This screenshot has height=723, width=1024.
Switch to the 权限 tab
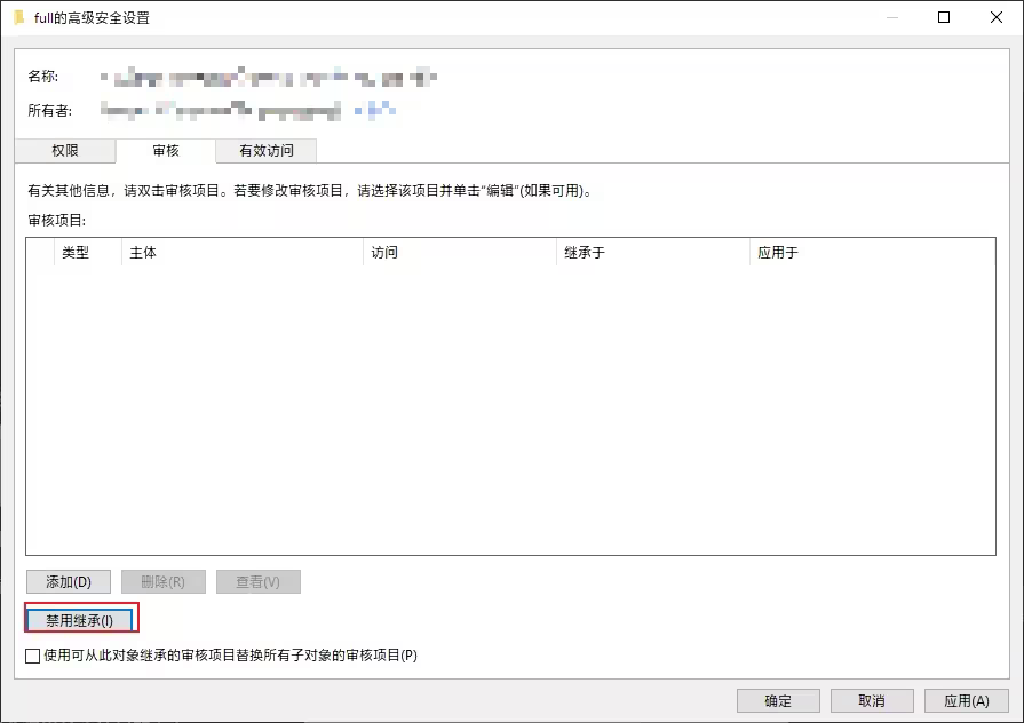click(64, 150)
